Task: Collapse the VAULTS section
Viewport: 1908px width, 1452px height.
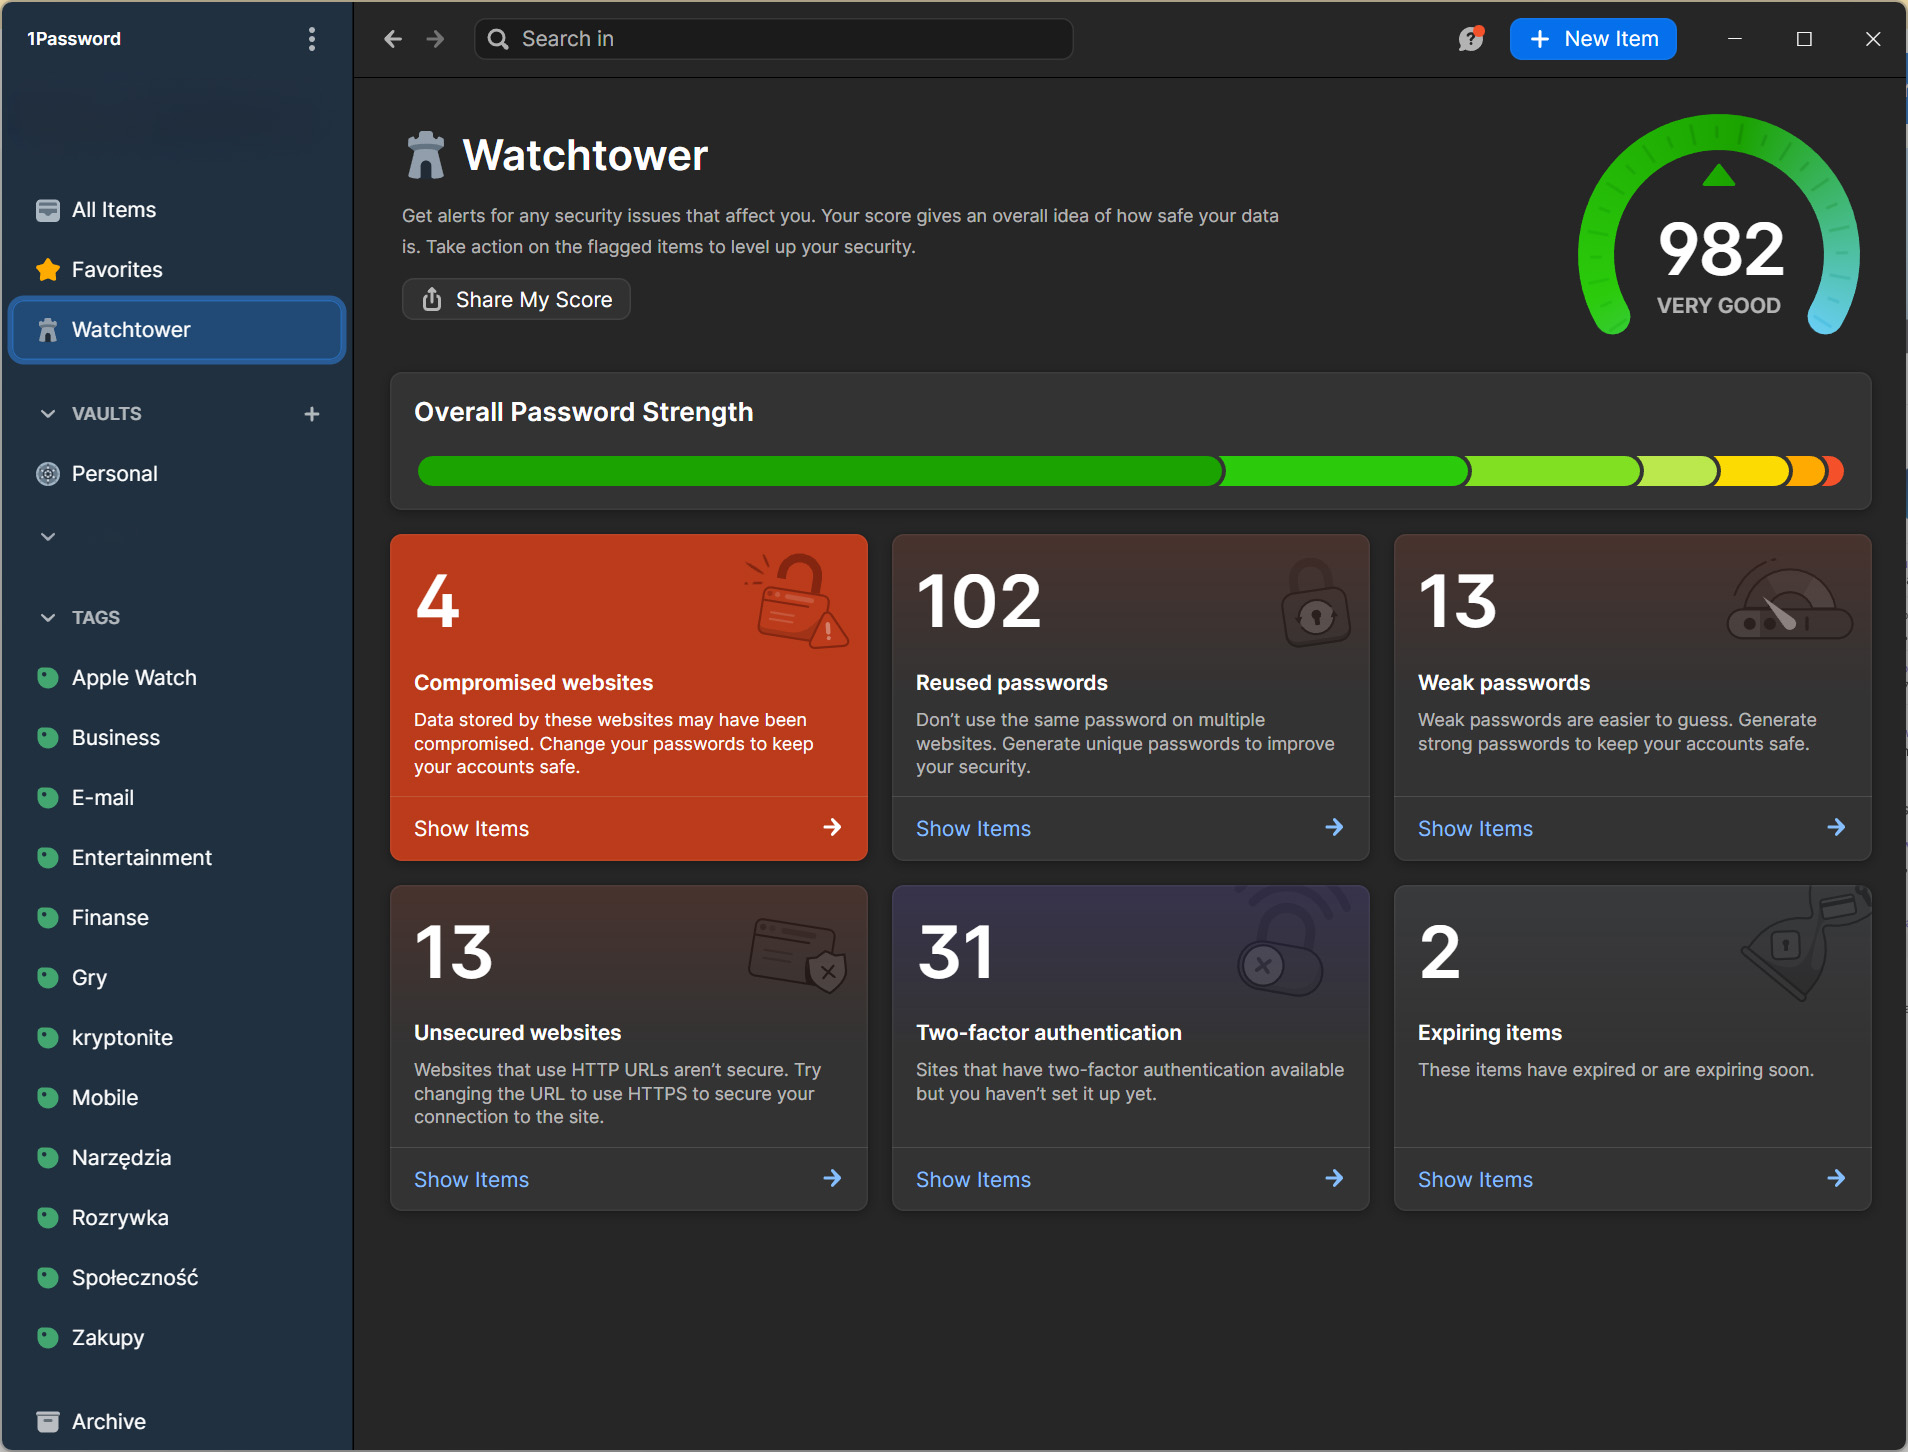Action: (48, 414)
